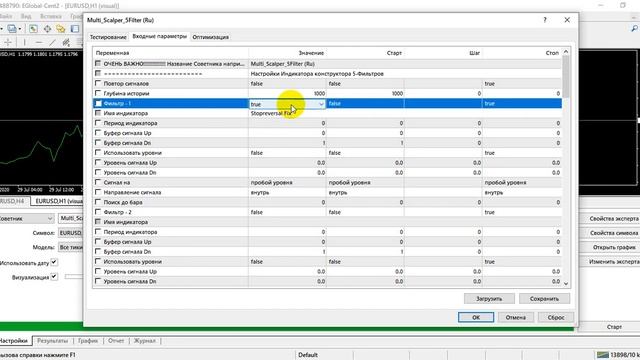Open the Результаты tester tab
Screen dimensions: 640x360
[x=52, y=340]
